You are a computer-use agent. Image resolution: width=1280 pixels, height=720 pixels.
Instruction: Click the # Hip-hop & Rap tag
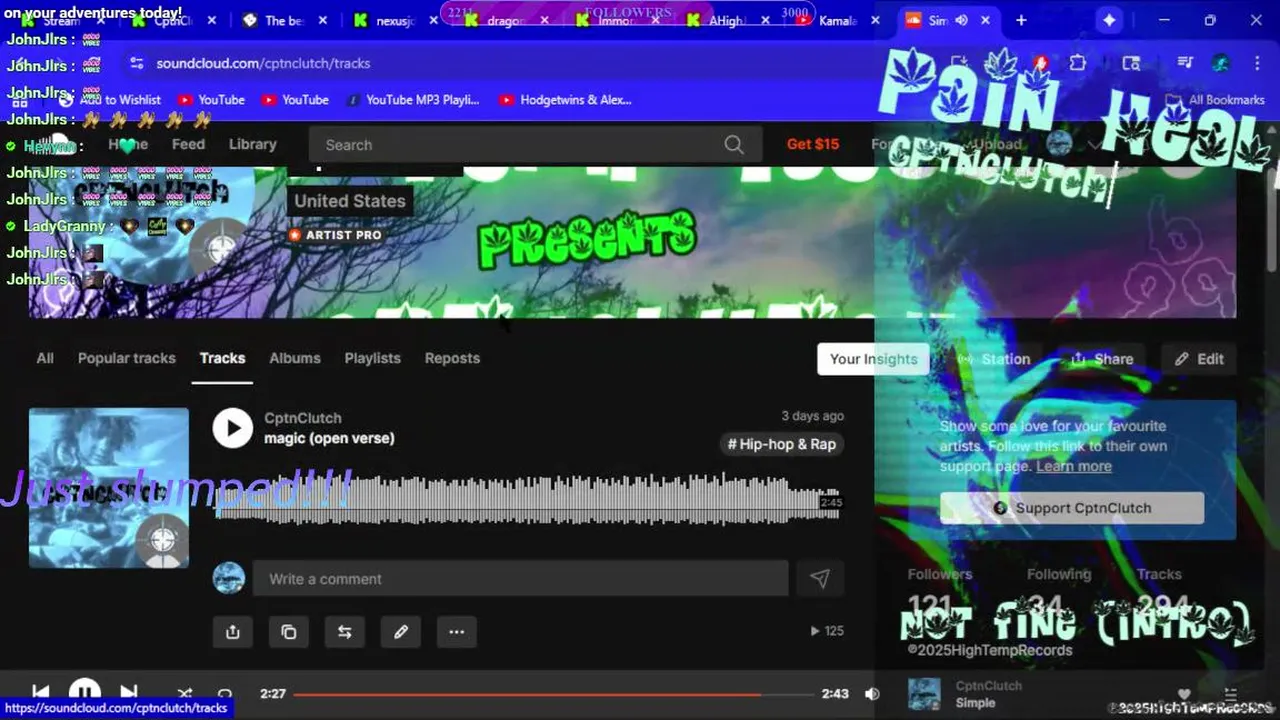click(x=782, y=444)
